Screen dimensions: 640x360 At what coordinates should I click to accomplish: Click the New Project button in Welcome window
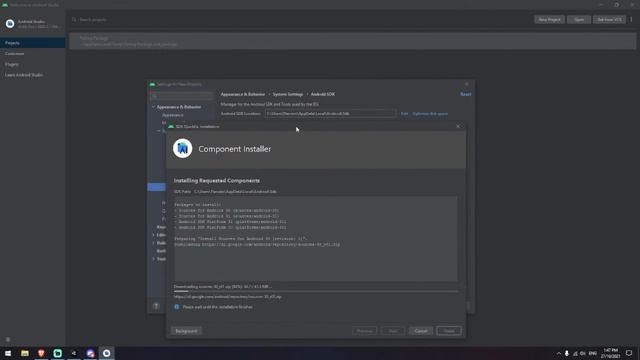tap(549, 20)
